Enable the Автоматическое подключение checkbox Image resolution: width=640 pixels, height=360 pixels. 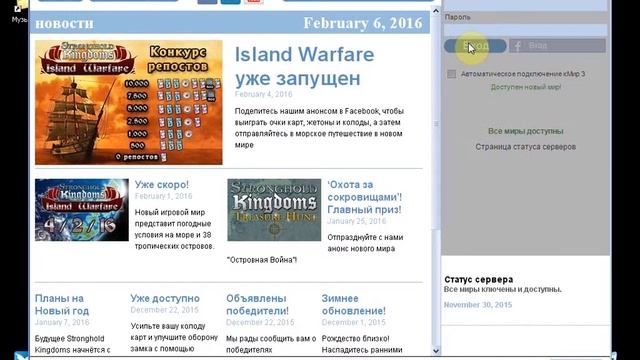(x=451, y=74)
